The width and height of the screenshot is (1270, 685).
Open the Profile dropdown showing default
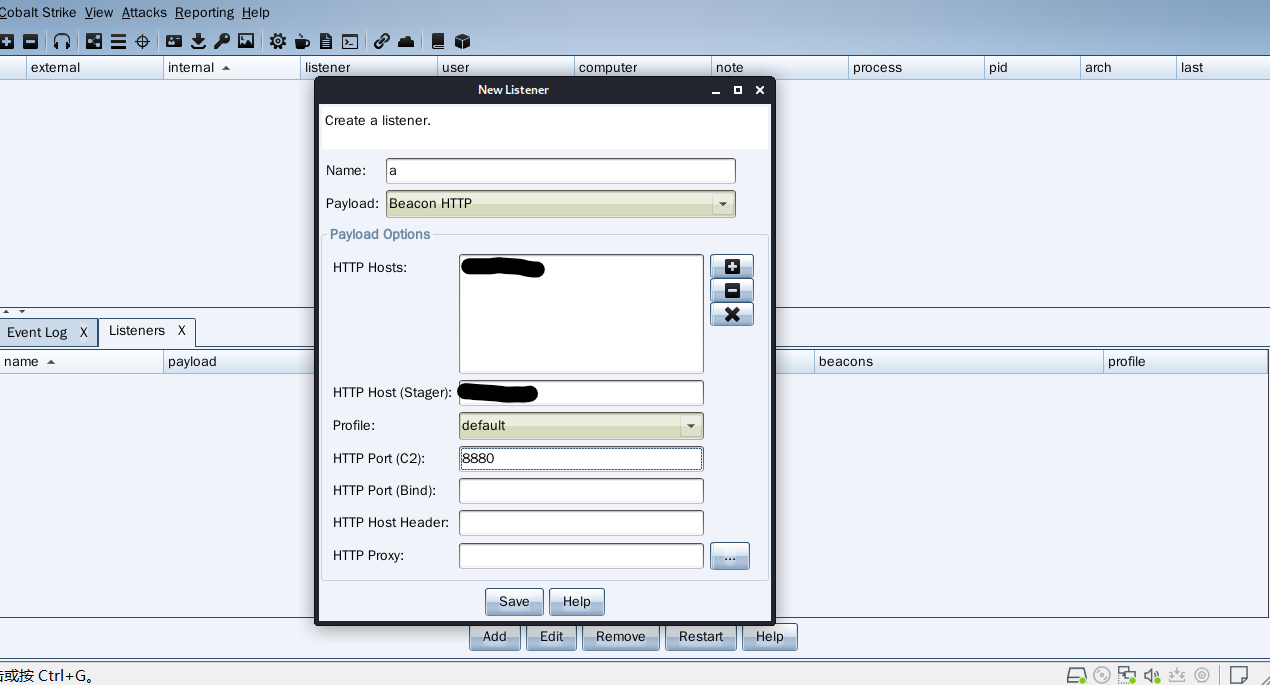point(581,426)
